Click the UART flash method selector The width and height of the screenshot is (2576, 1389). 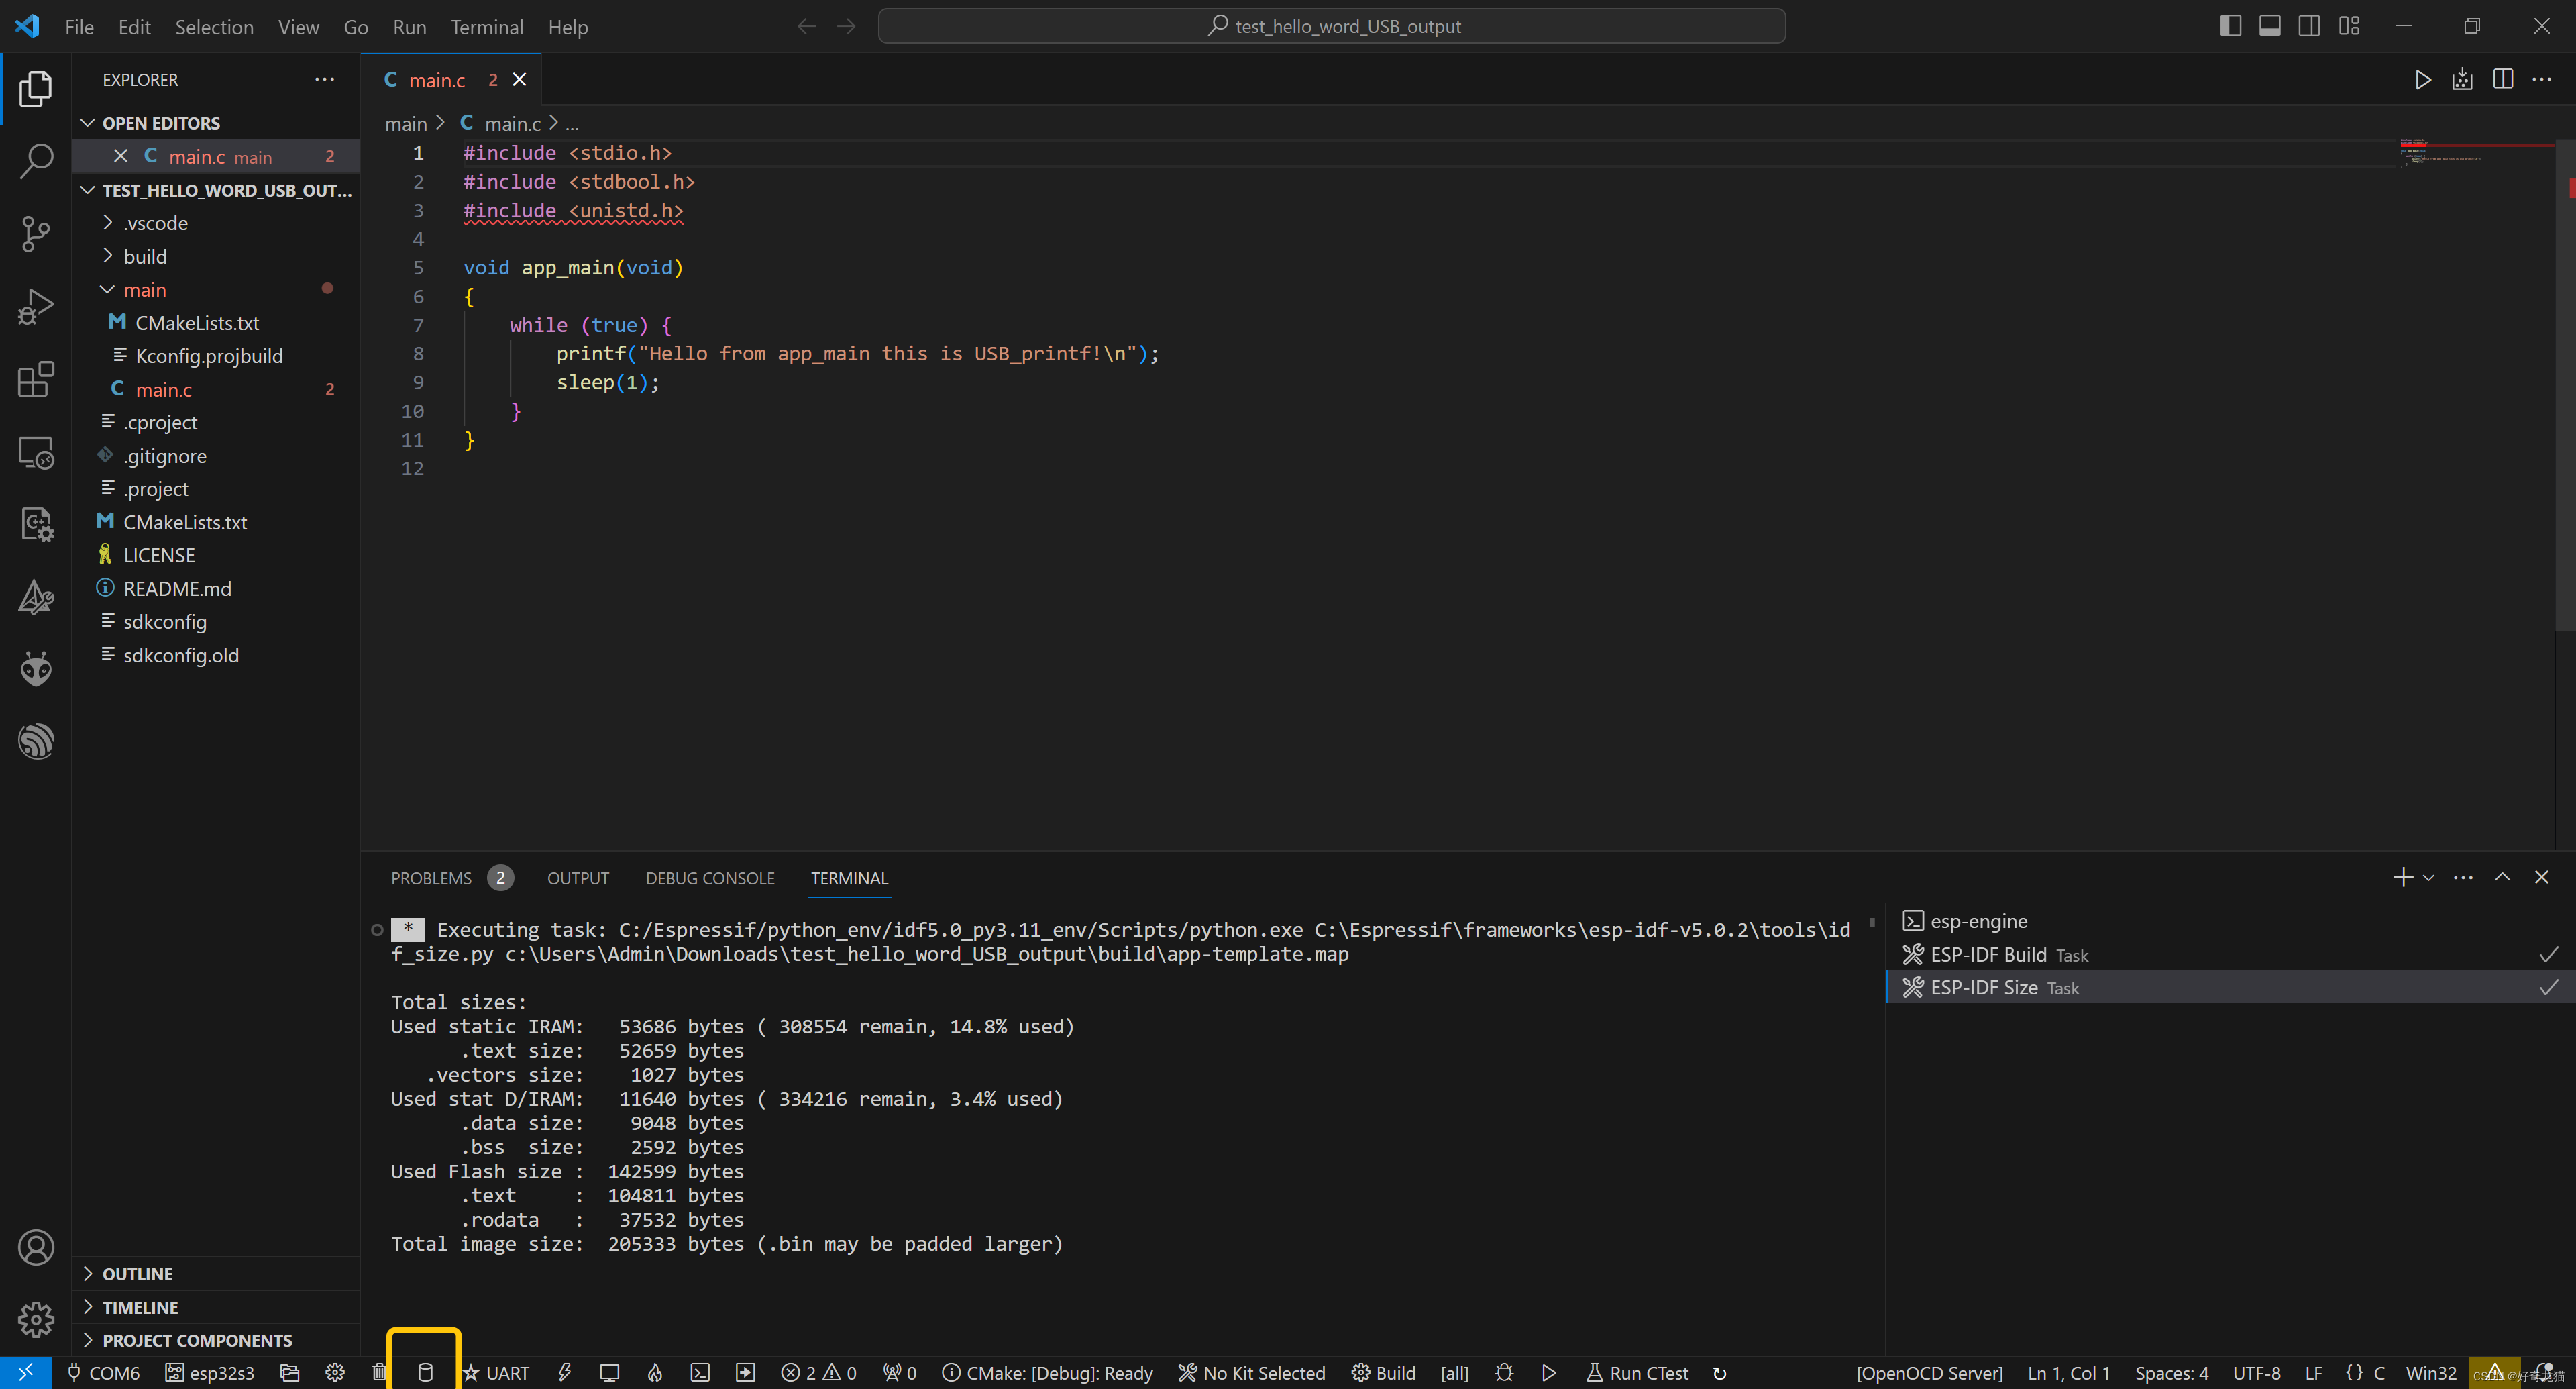497,1373
